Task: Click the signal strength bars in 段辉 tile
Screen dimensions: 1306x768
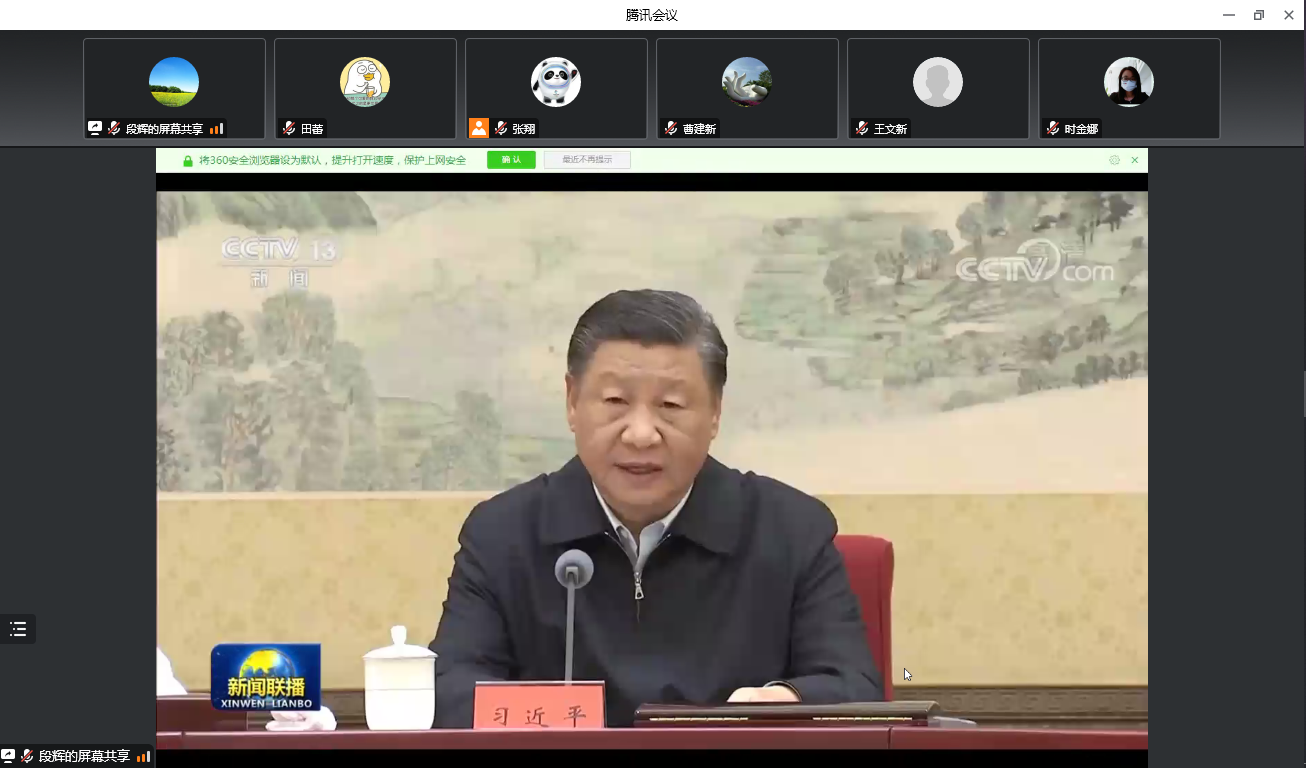Action: pyautogui.click(x=216, y=129)
